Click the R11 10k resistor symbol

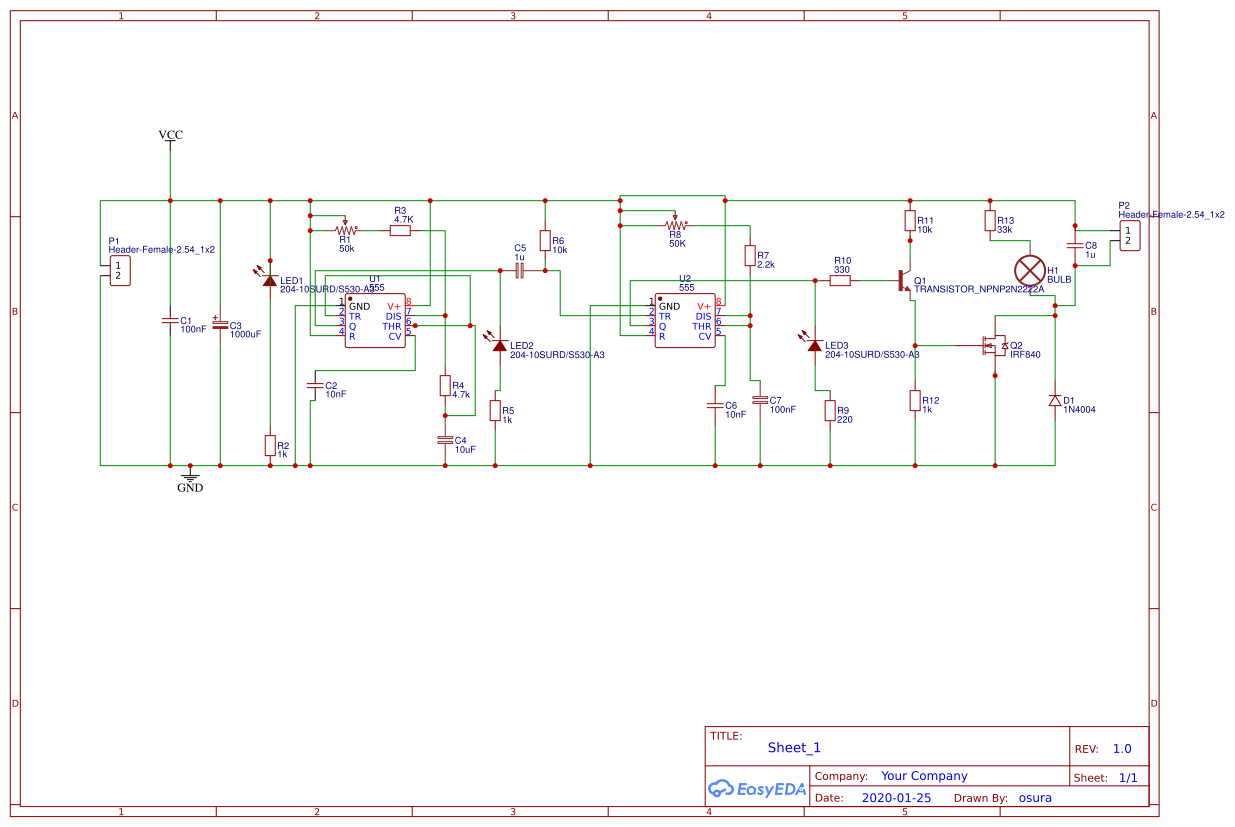910,221
